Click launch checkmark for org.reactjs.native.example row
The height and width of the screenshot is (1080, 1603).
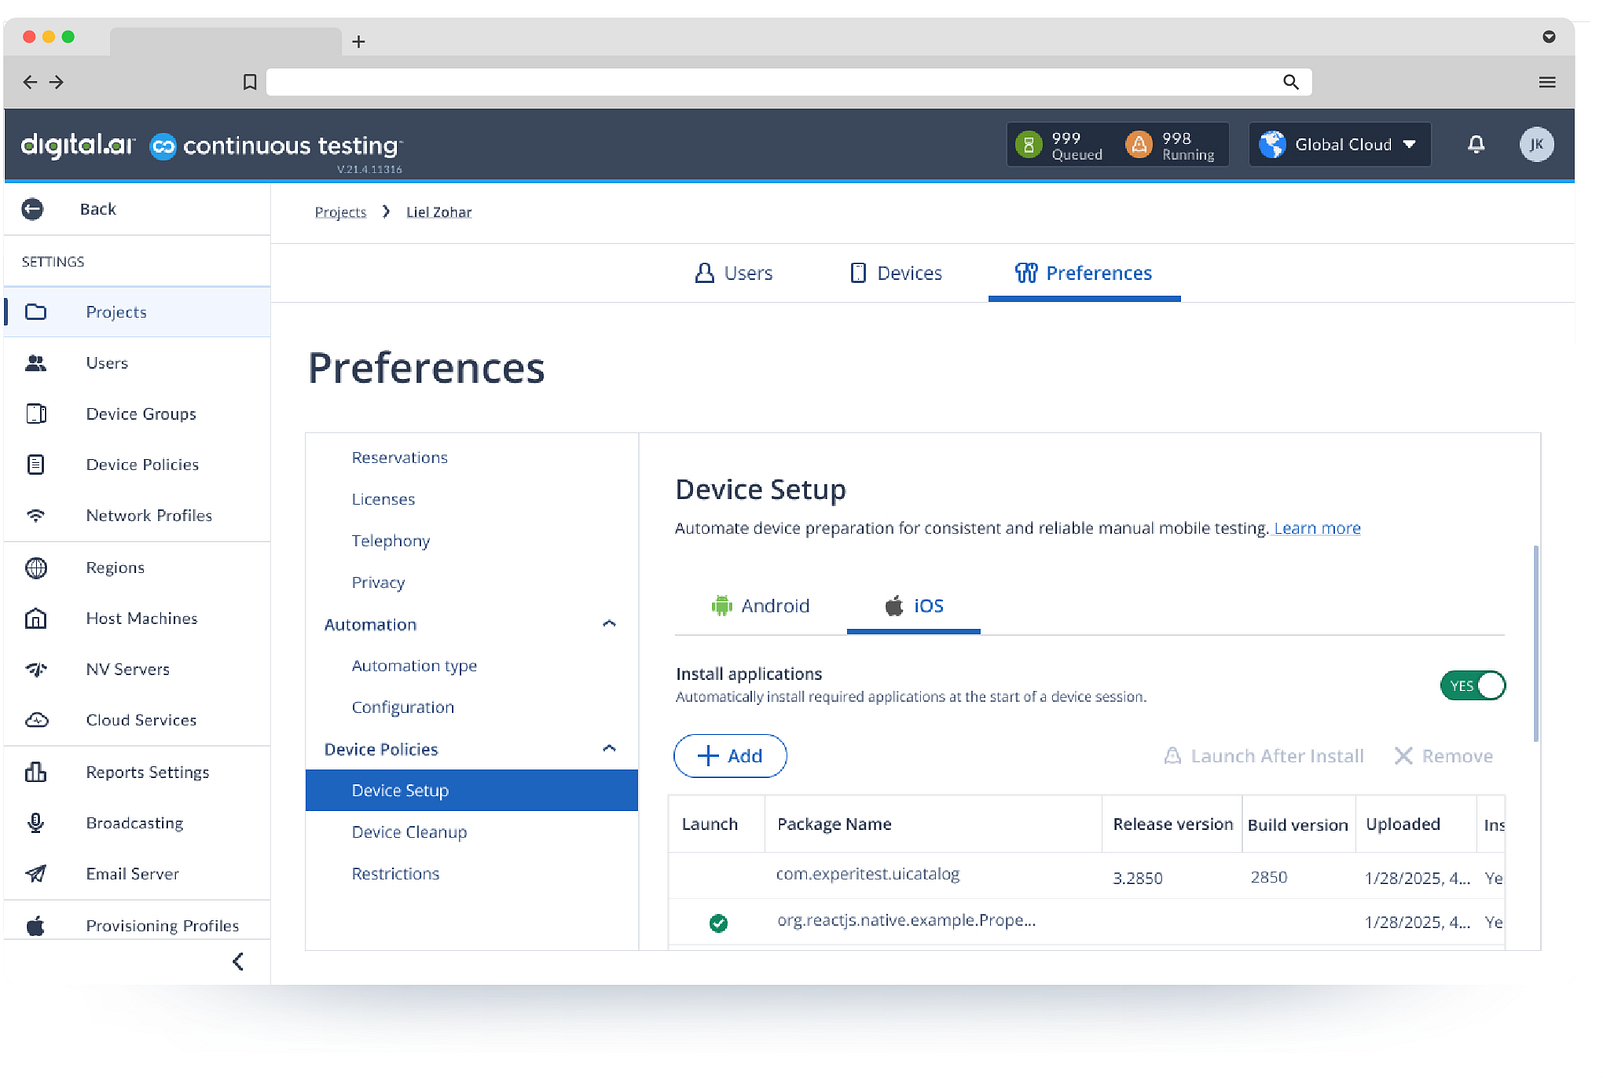pyautogui.click(x=718, y=923)
